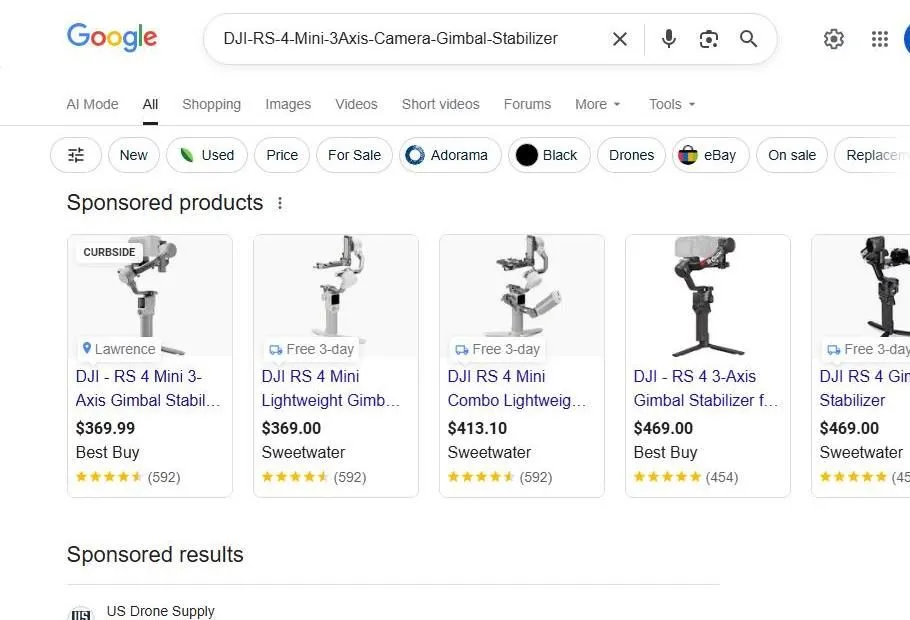
Task: Clear the search query with the X icon
Action: 619,39
